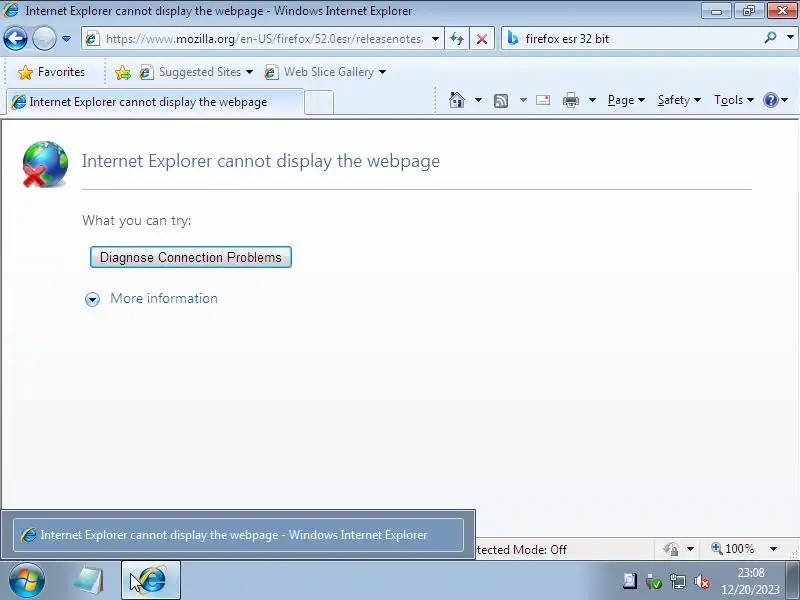Refresh the page with the refresh icon
This screenshot has height=600, width=800.
457,39
